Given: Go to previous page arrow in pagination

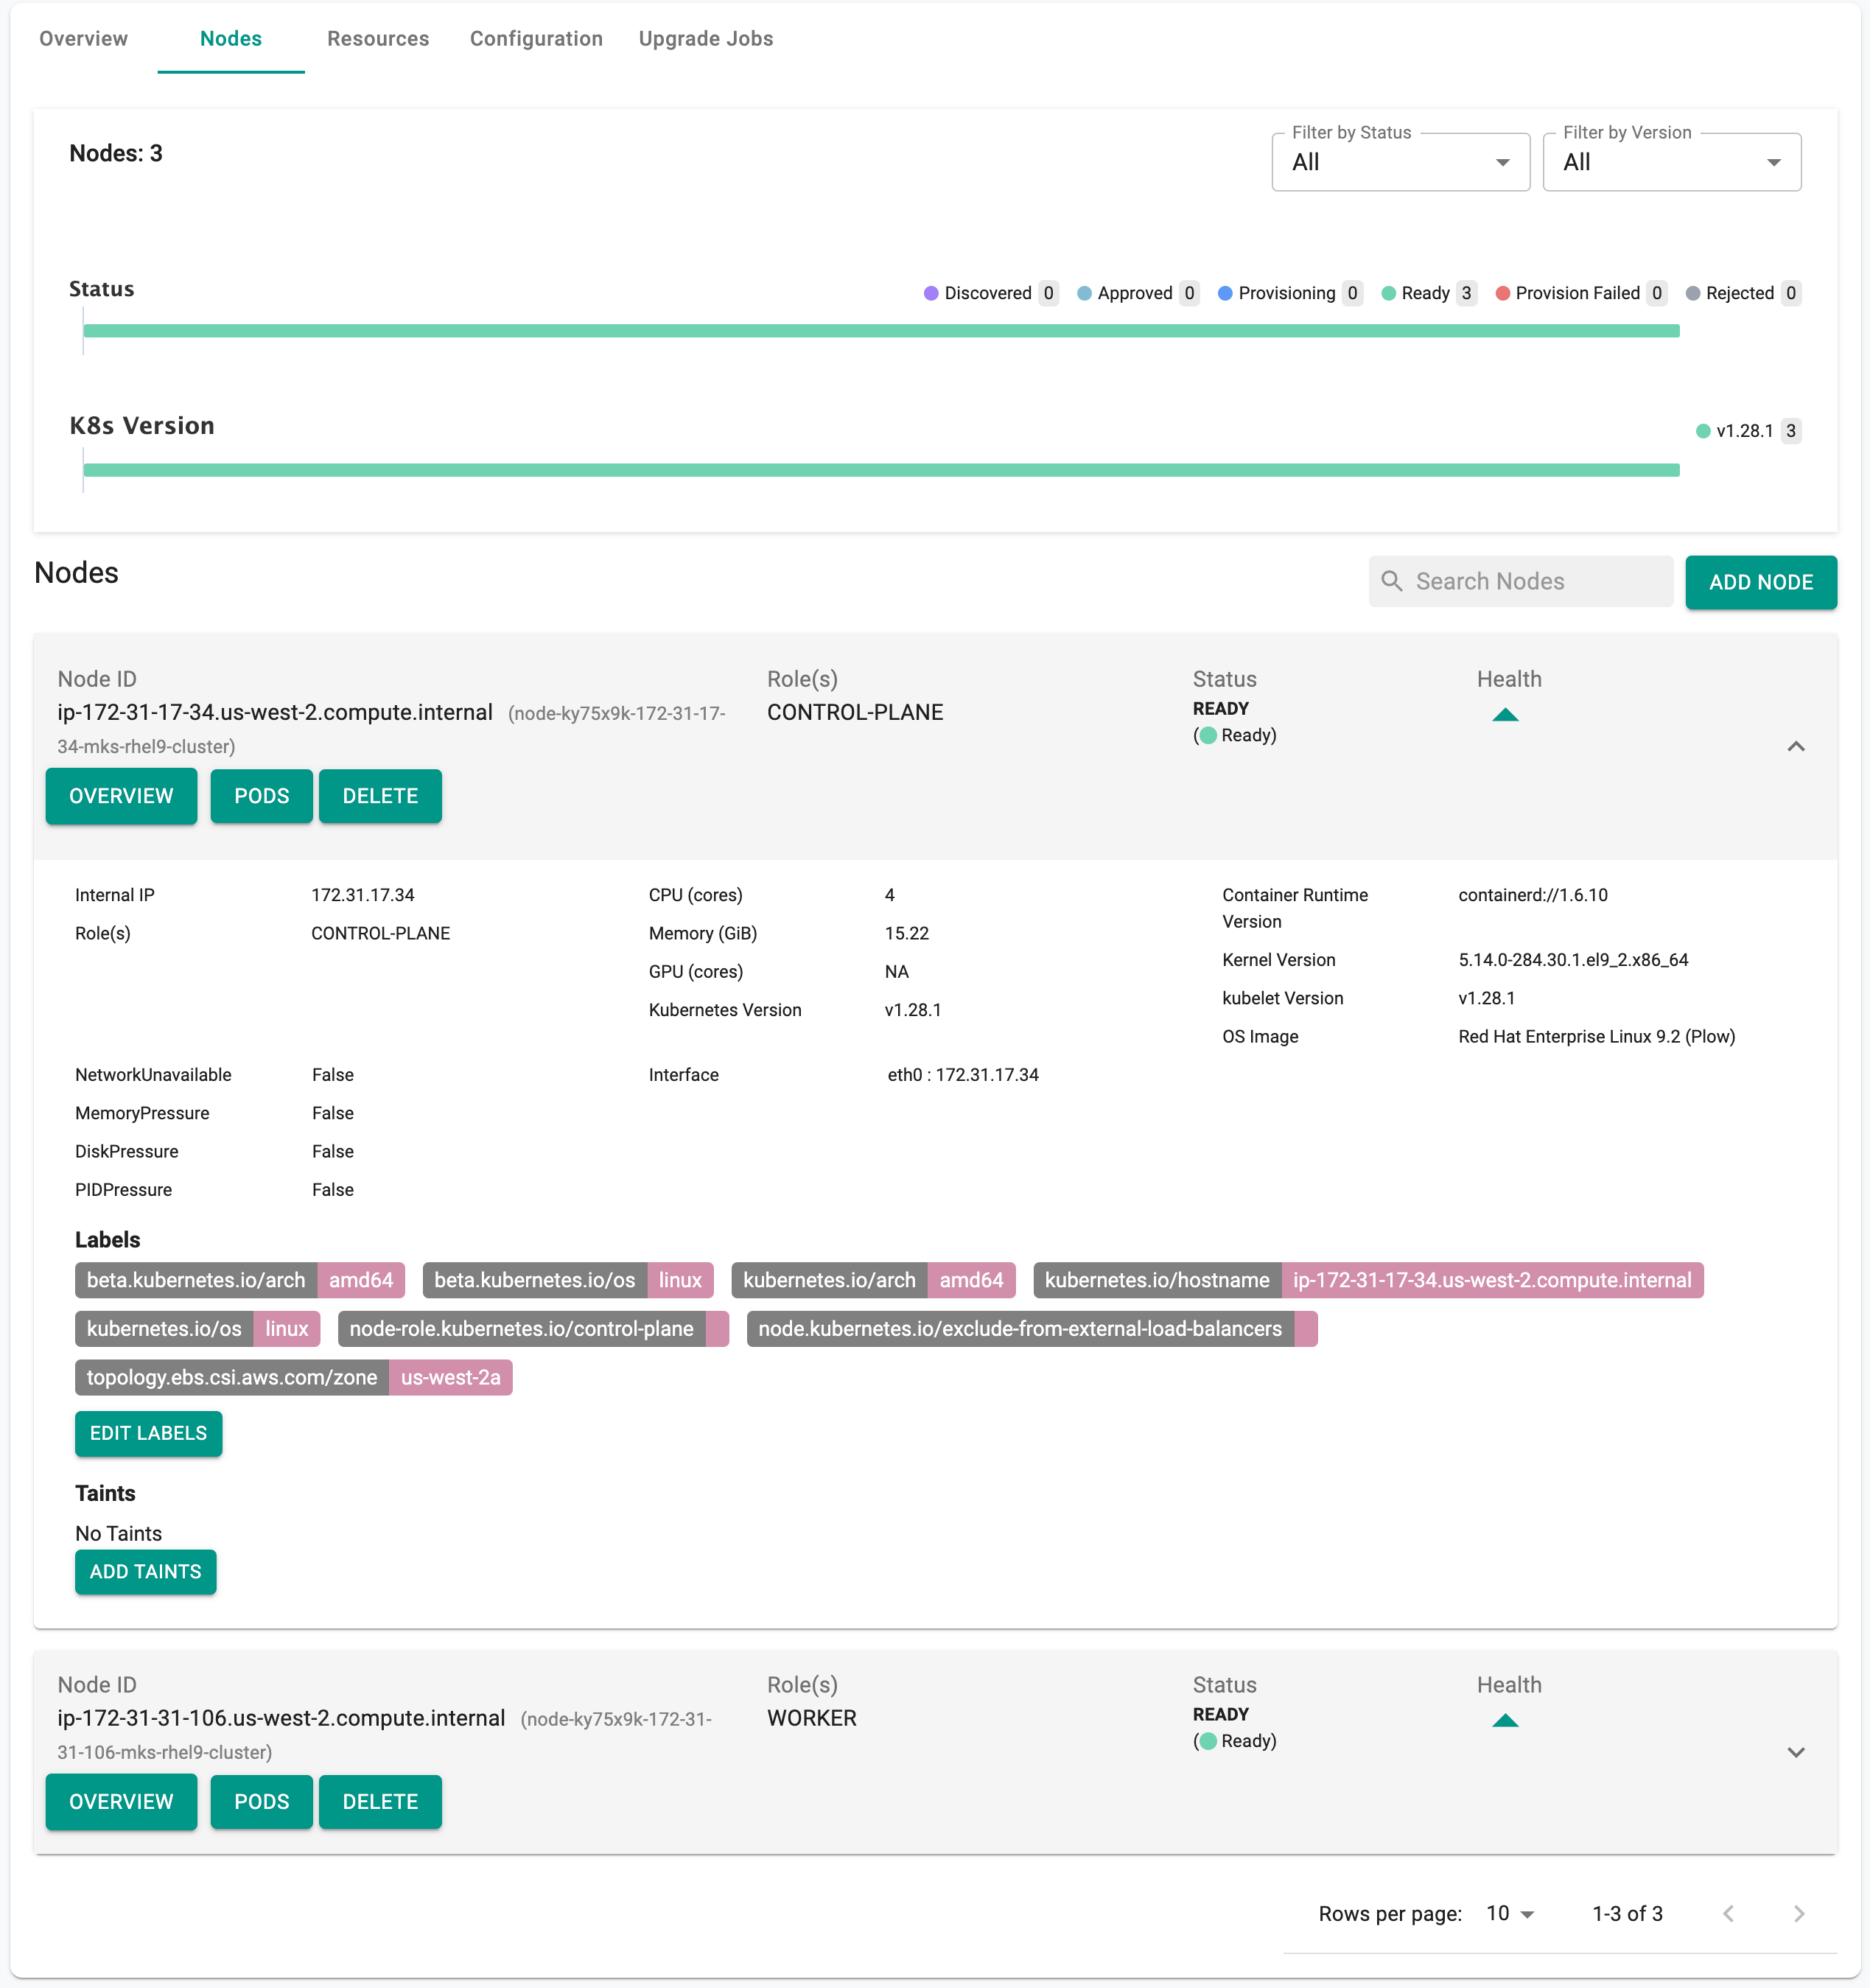Looking at the screenshot, I should (1728, 1913).
